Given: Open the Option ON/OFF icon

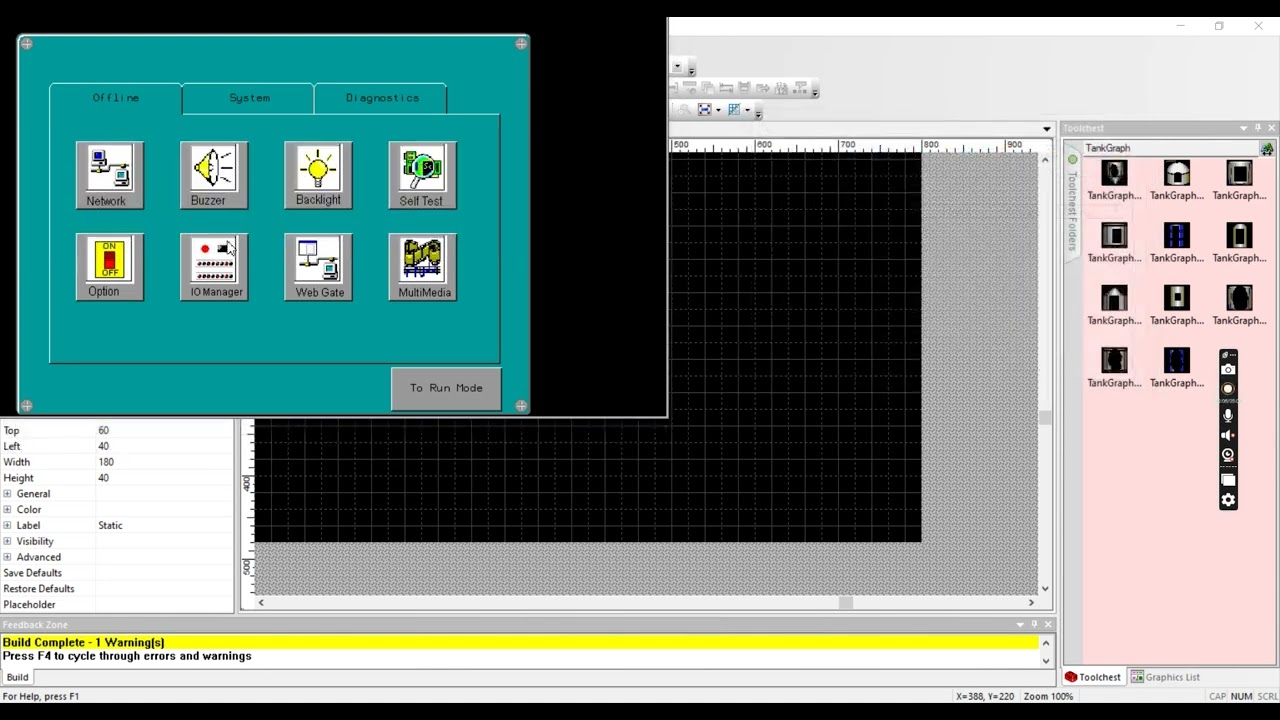Looking at the screenshot, I should 109,267.
